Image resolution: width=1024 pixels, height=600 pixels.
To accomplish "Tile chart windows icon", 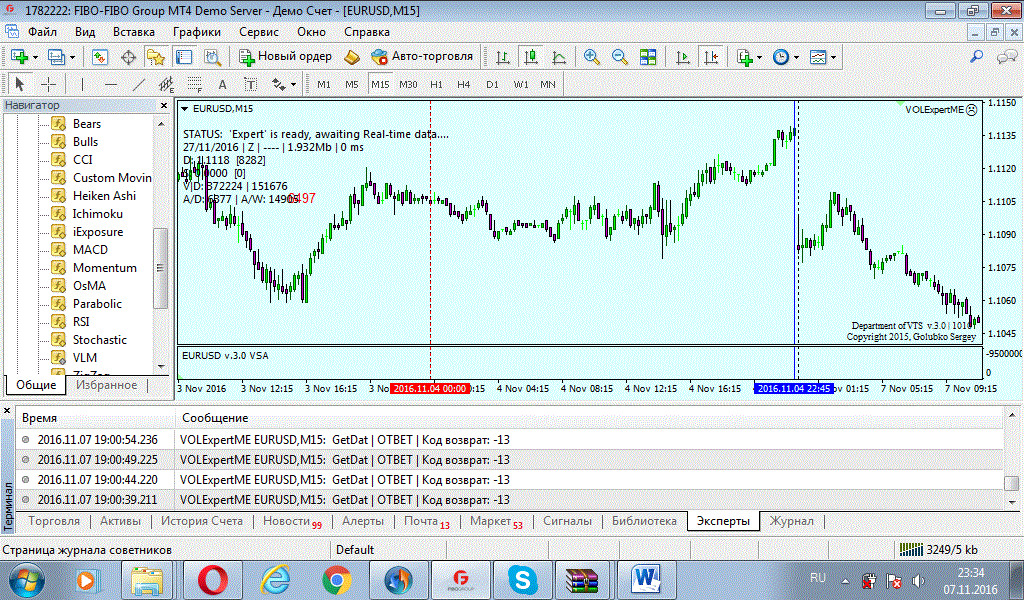I will pyautogui.click(x=648, y=57).
